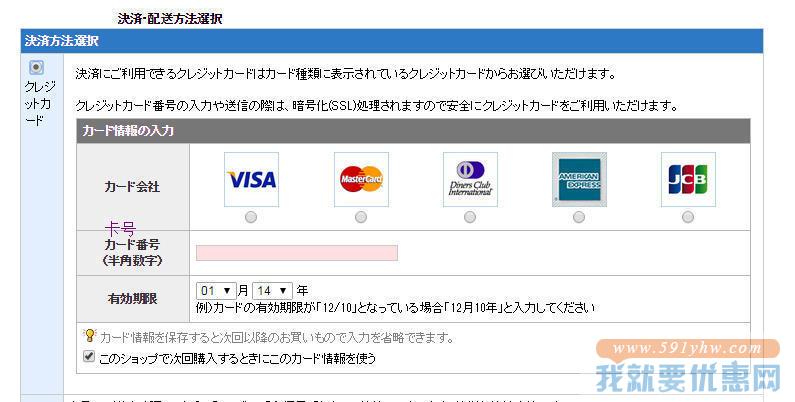The image size is (795, 402).
Task: Open the expiry month dropdown
Action: click(x=215, y=290)
